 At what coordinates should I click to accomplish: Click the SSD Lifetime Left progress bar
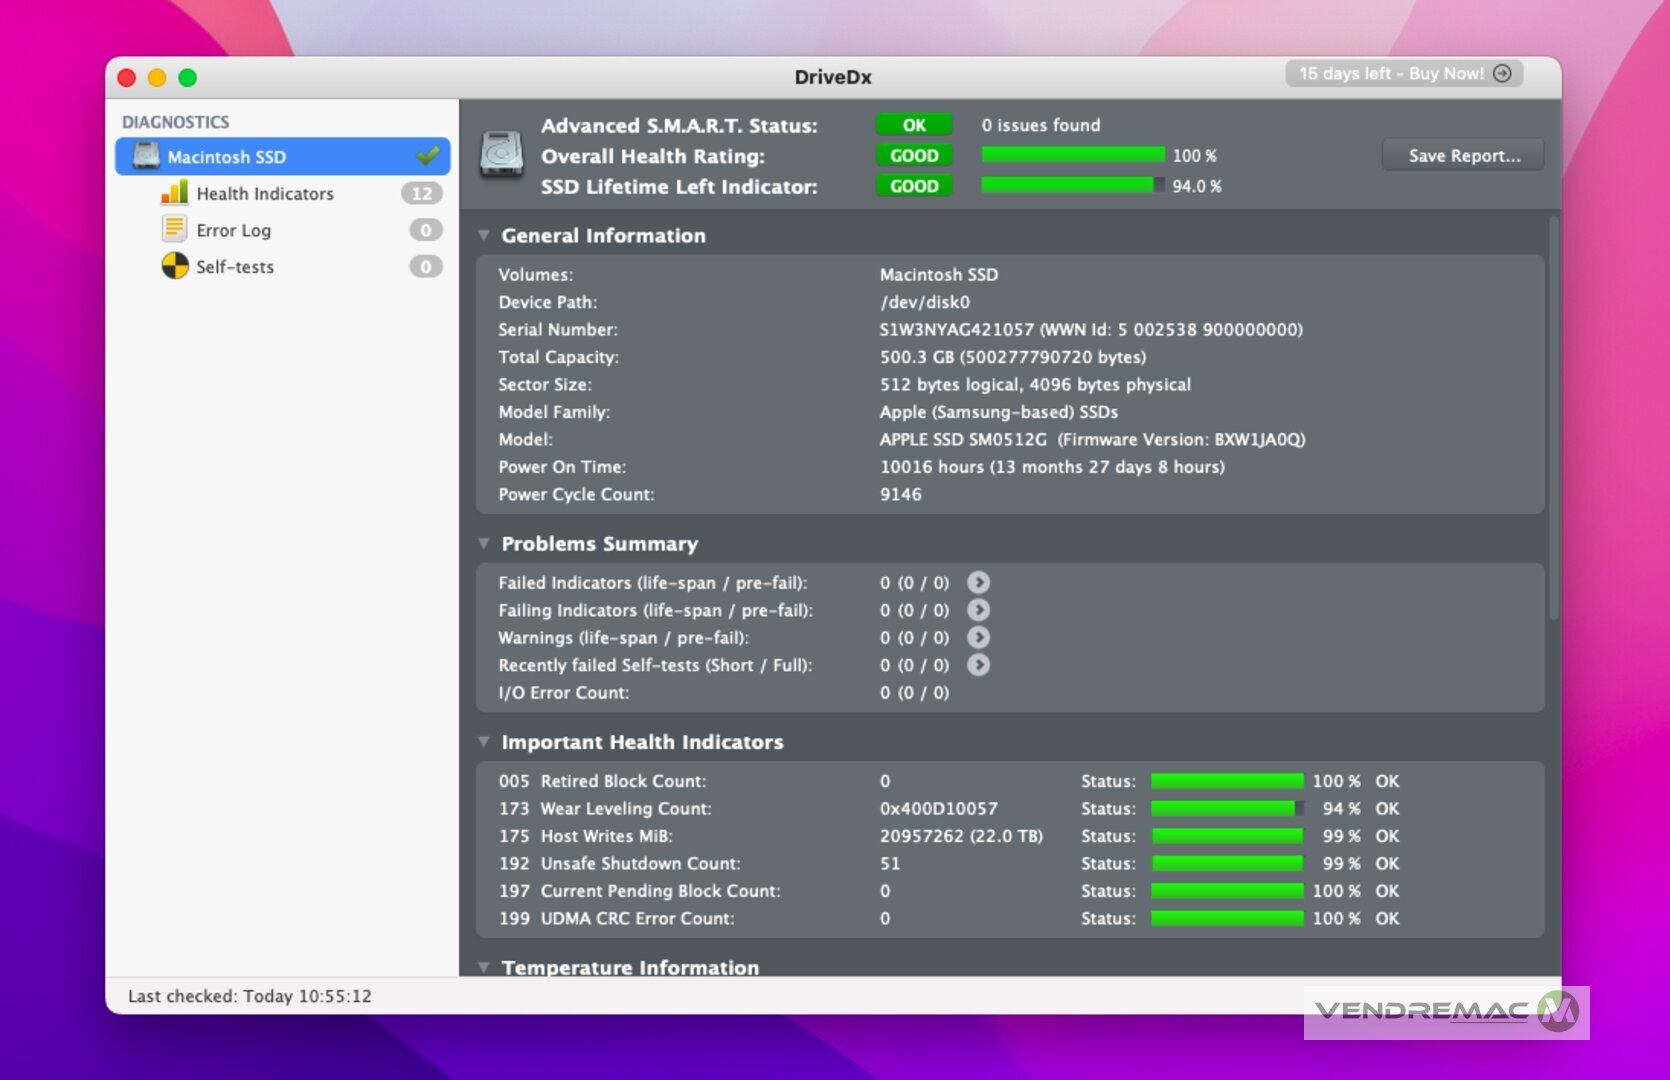click(x=1072, y=185)
